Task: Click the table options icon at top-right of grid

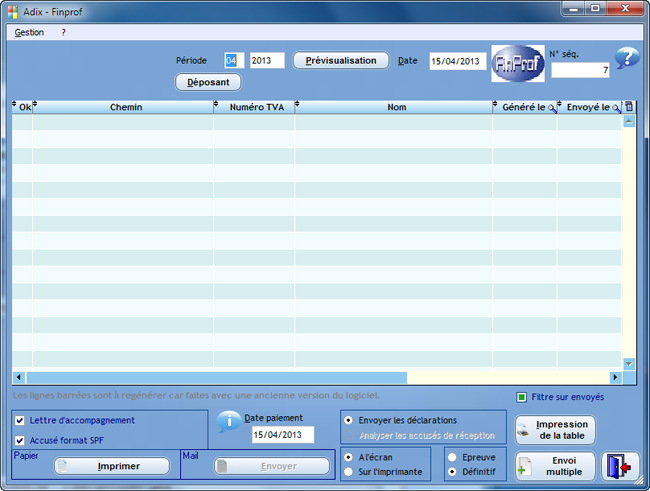Action: pos(629,106)
